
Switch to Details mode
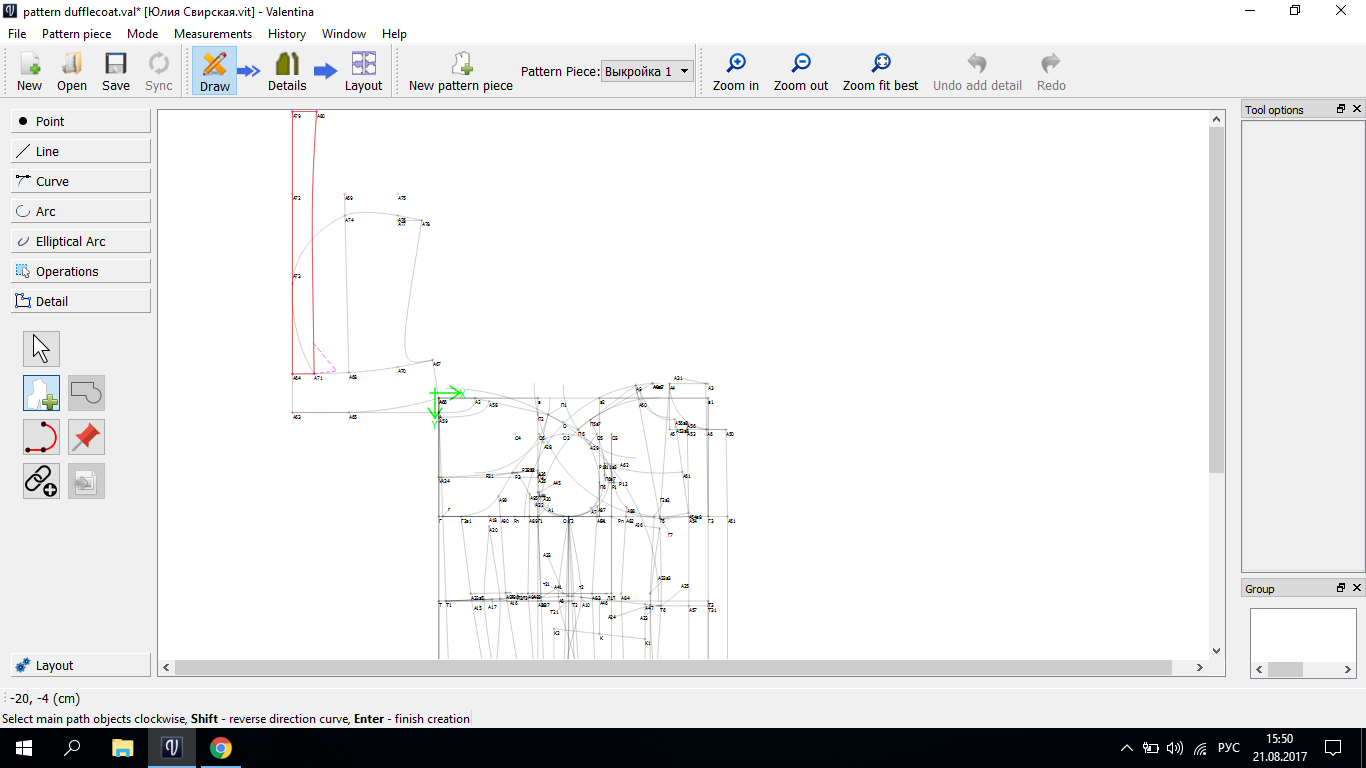click(287, 71)
